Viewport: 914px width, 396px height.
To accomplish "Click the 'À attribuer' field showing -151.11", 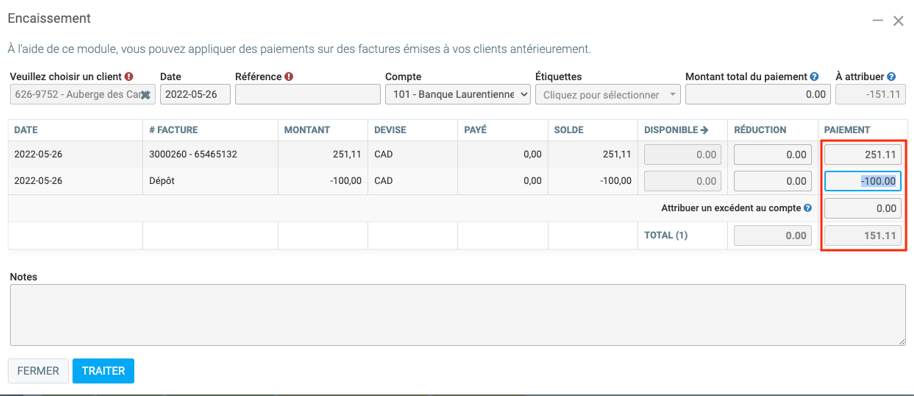I will click(870, 94).
